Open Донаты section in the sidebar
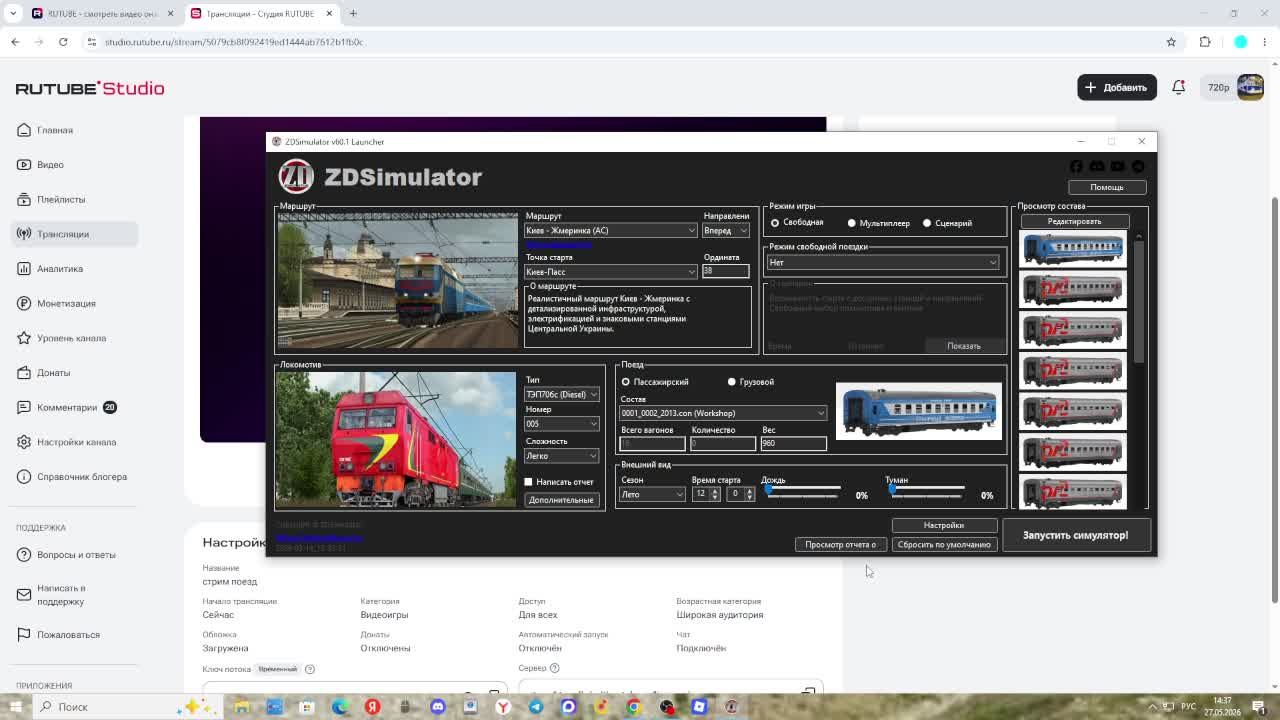The image size is (1280, 720). [x=53, y=373]
